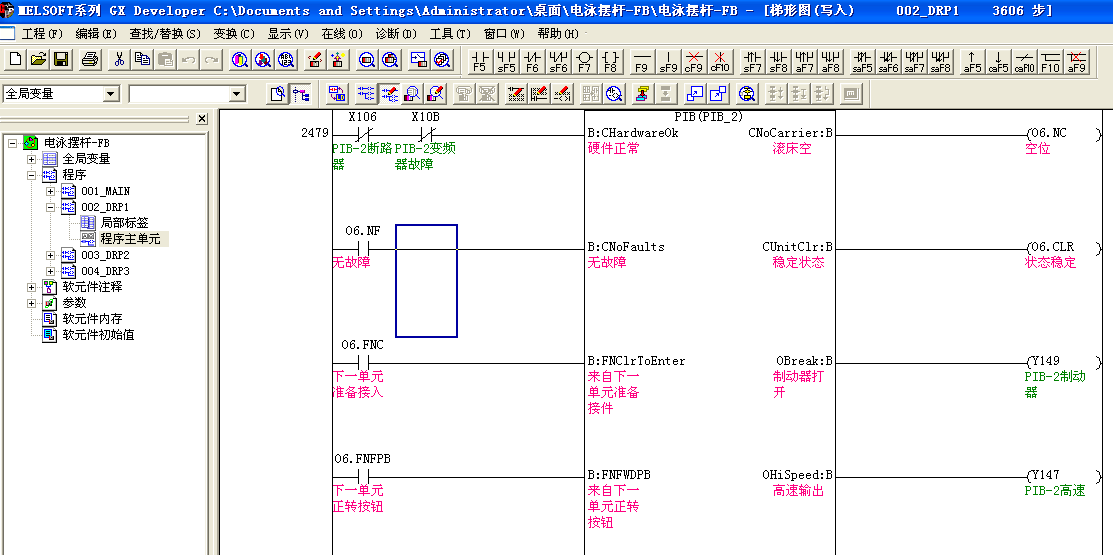The image size is (1113, 555).
Task: Expand the 参数 tree node
Action: (32, 303)
